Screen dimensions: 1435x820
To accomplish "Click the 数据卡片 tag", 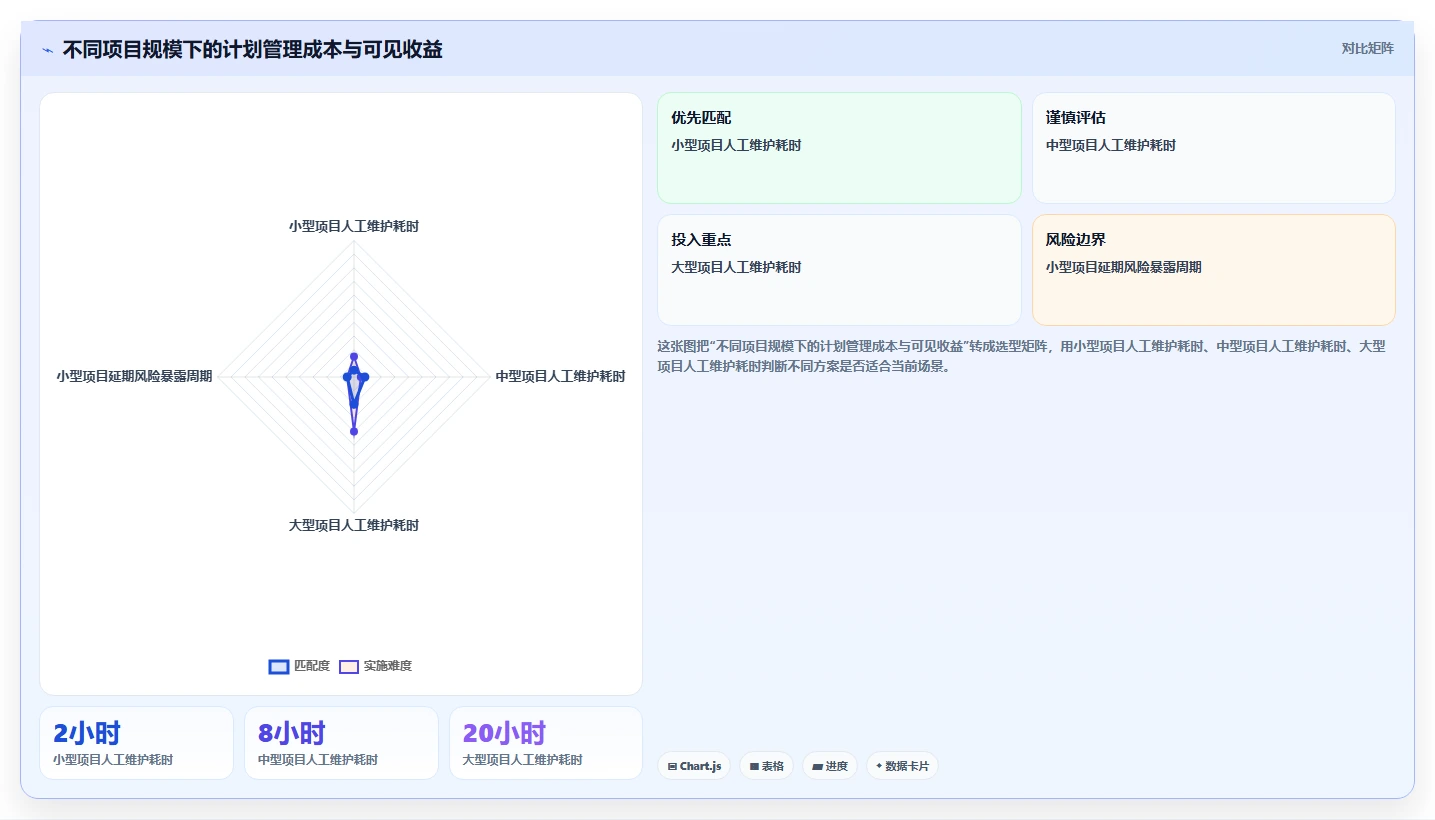I will (x=902, y=766).
